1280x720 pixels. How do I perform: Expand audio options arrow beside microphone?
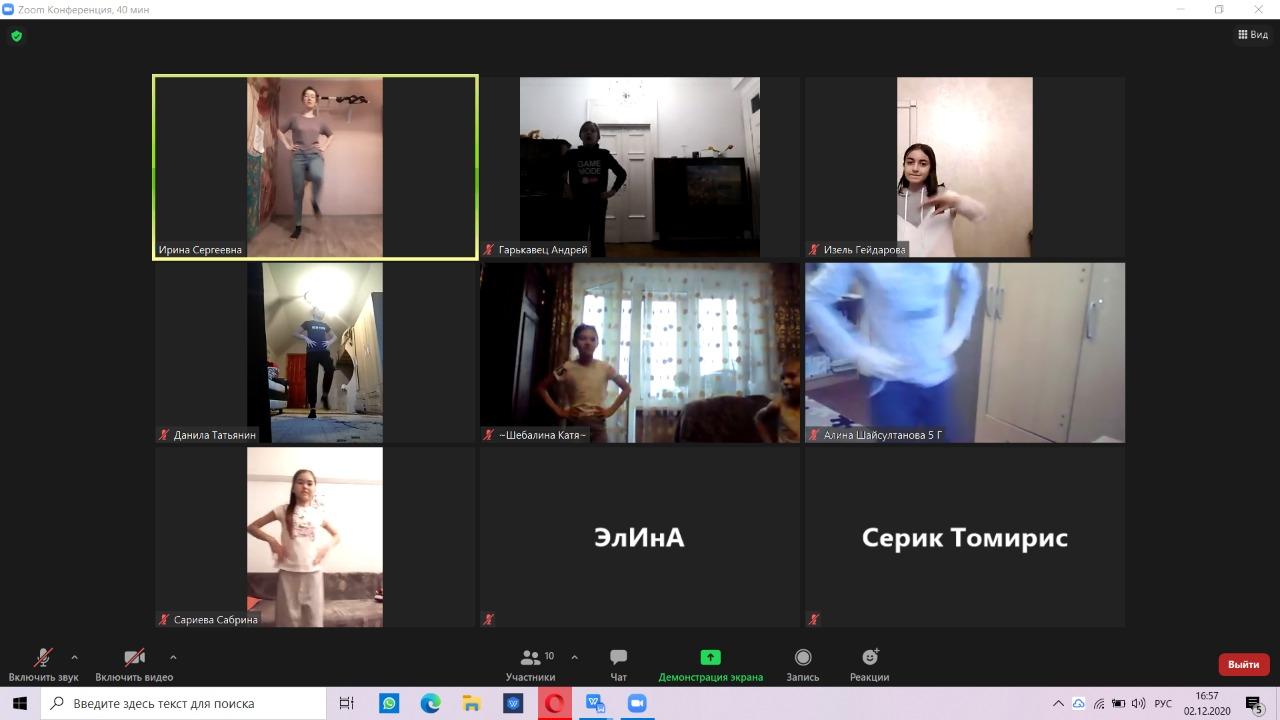74,657
